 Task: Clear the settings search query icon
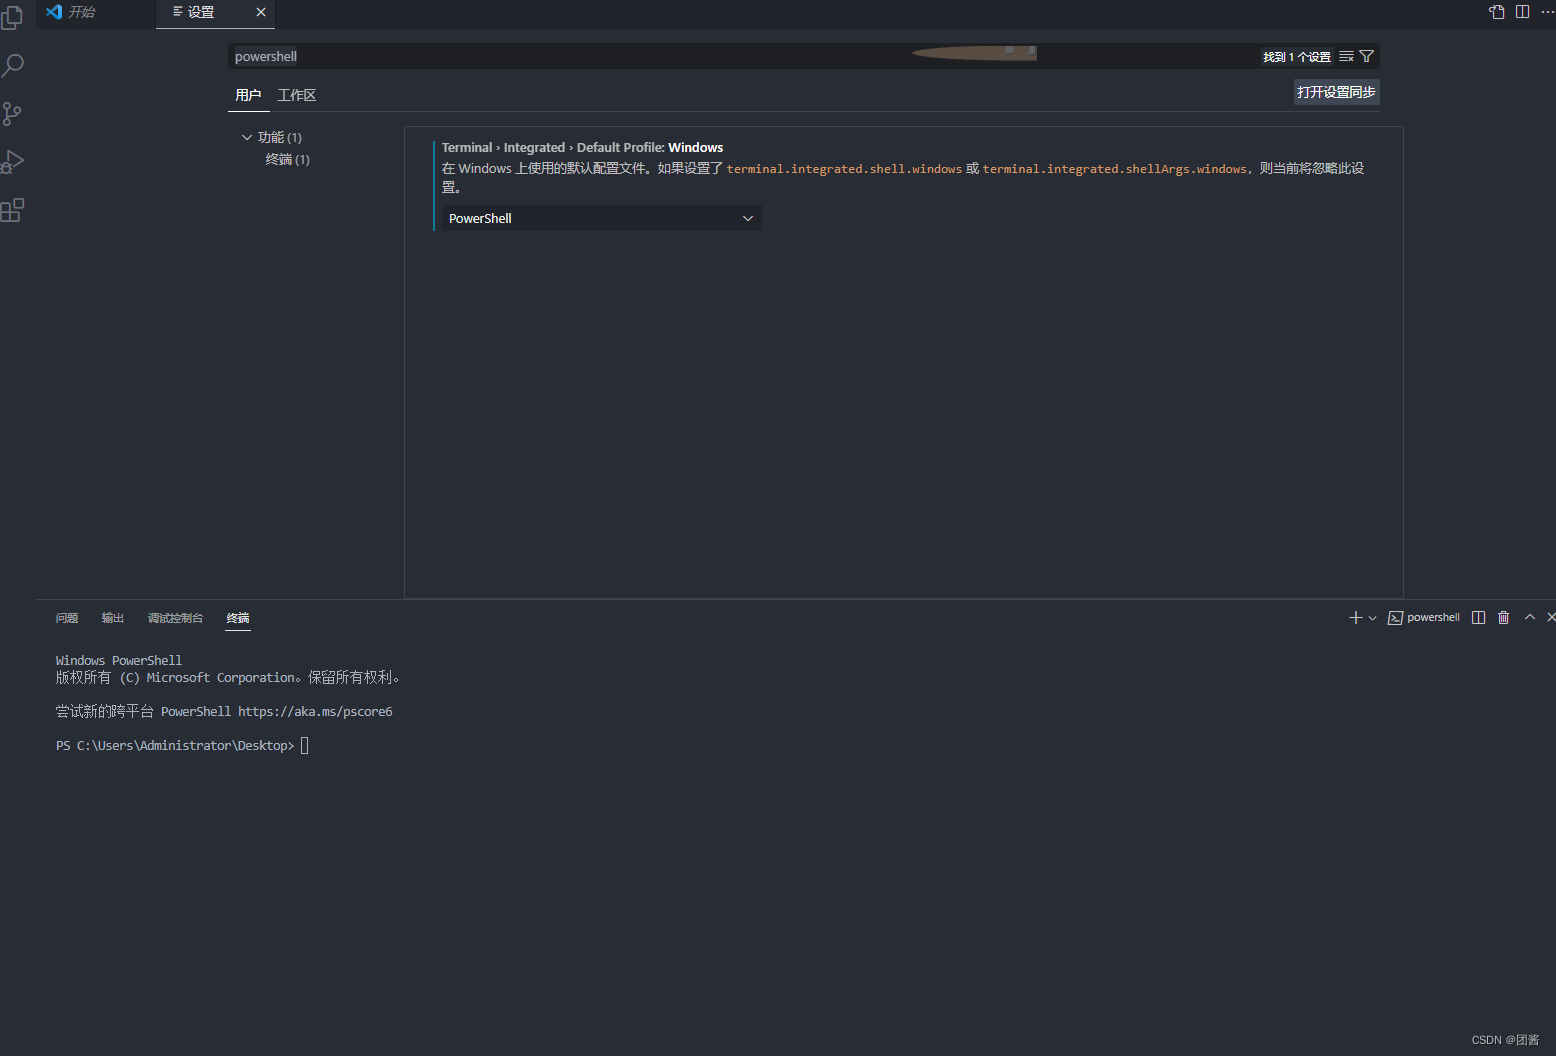coord(1345,56)
